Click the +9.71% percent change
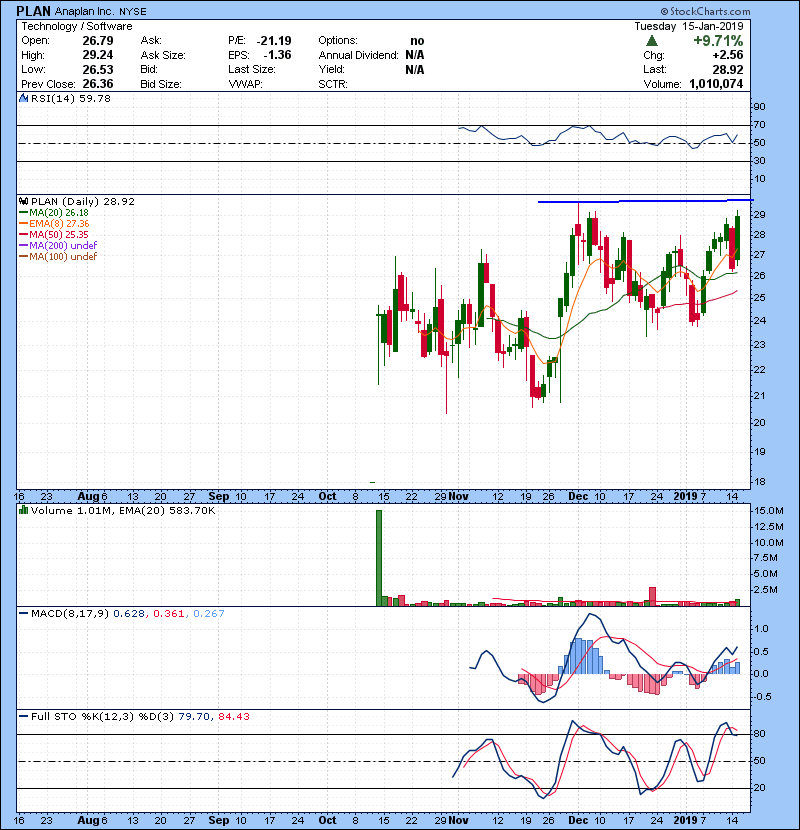Viewport: 800px width, 830px height. pyautogui.click(x=718, y=41)
